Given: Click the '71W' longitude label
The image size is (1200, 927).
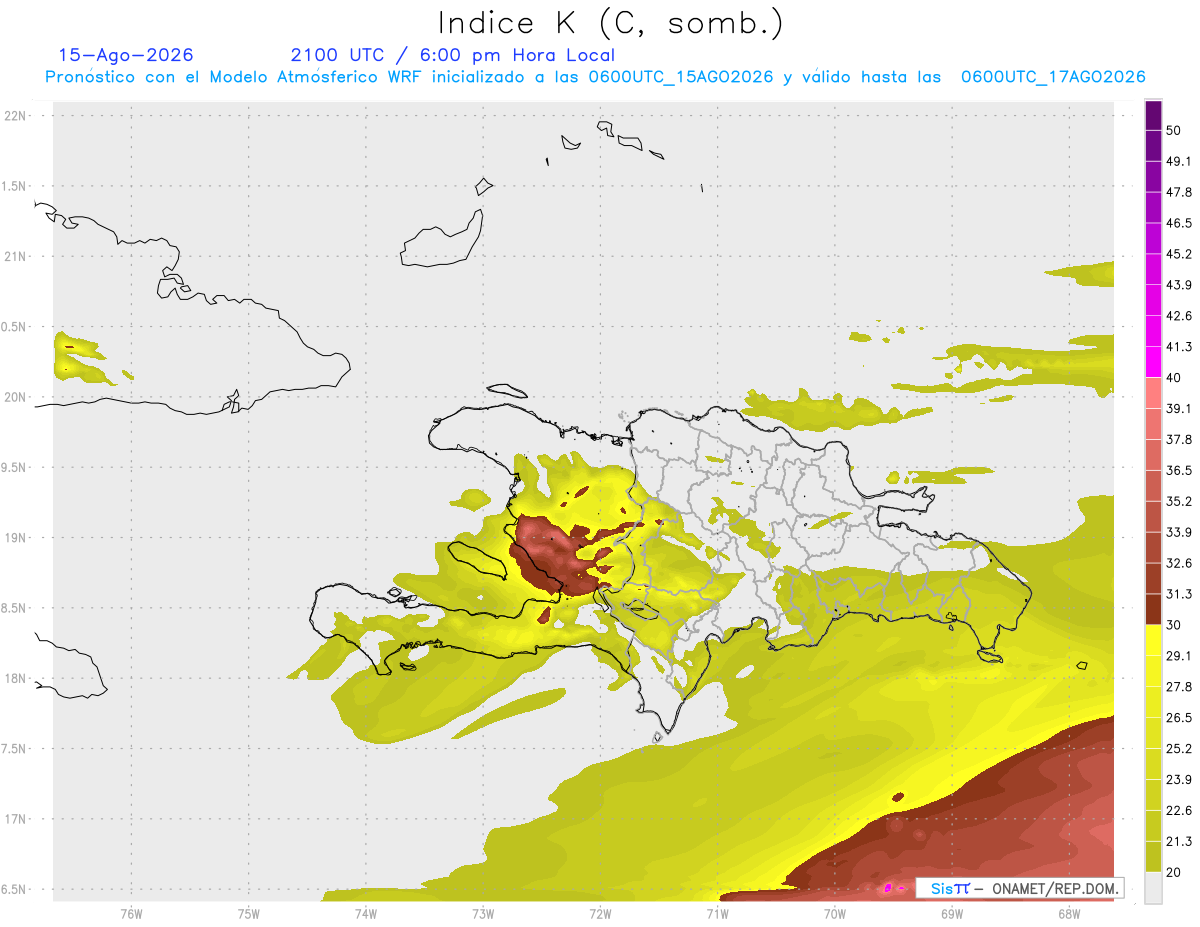Looking at the screenshot, I should (x=717, y=914).
